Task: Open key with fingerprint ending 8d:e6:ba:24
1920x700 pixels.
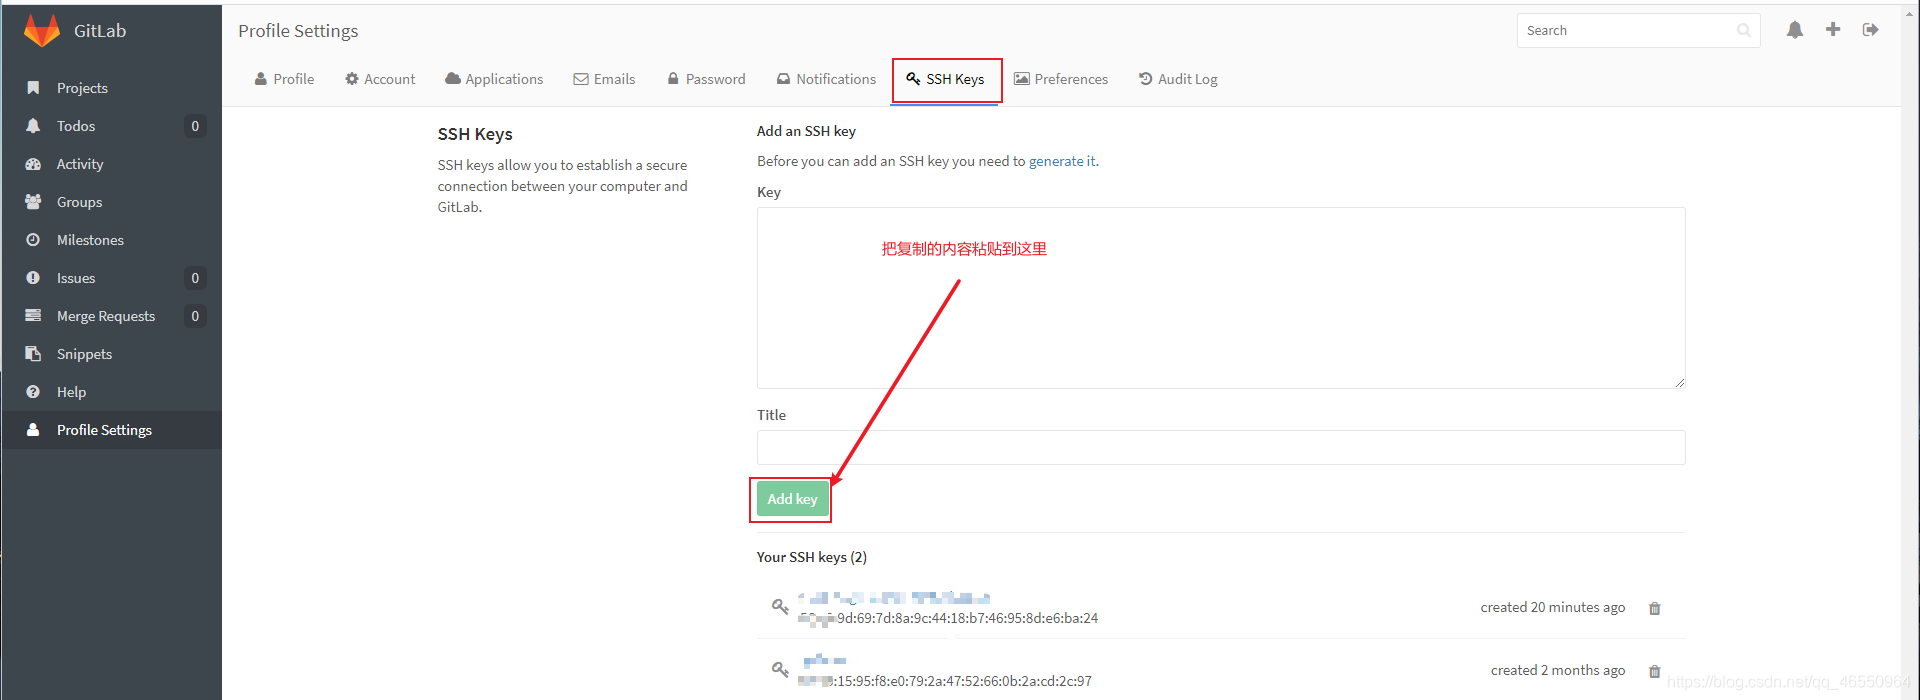Action: [948, 618]
